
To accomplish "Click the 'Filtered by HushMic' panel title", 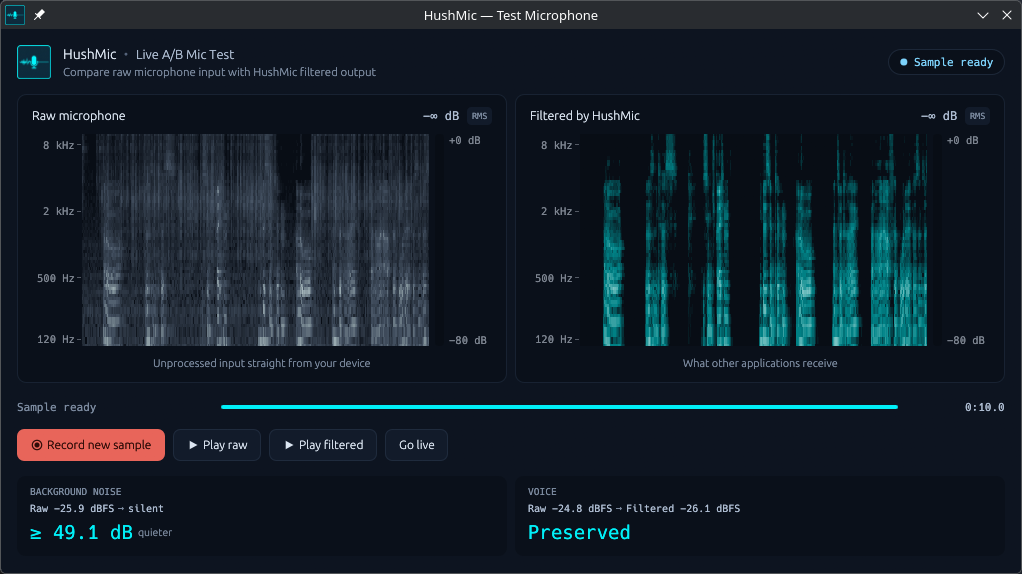I will coord(585,116).
